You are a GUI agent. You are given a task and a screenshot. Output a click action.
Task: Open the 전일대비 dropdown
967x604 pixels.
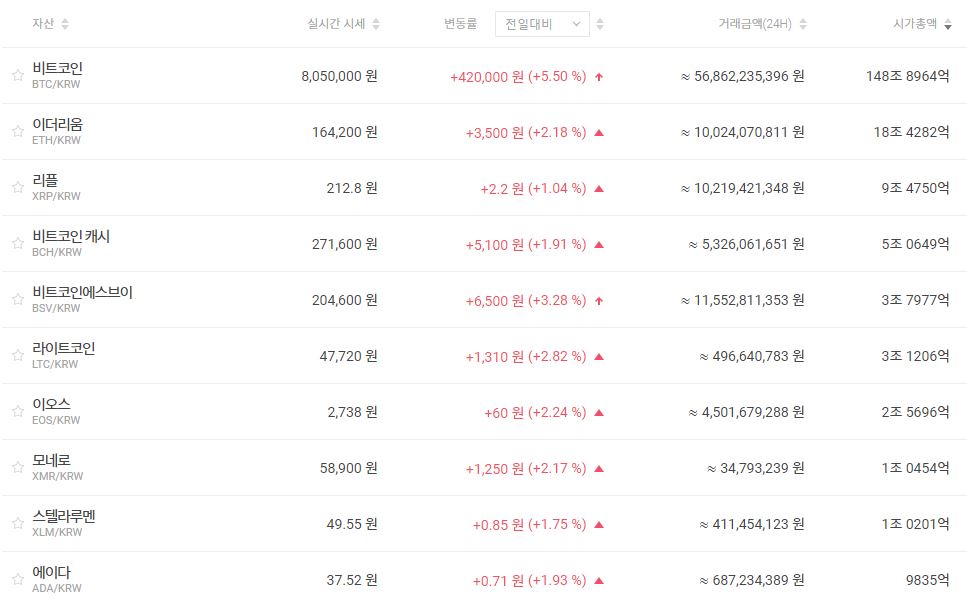point(542,24)
